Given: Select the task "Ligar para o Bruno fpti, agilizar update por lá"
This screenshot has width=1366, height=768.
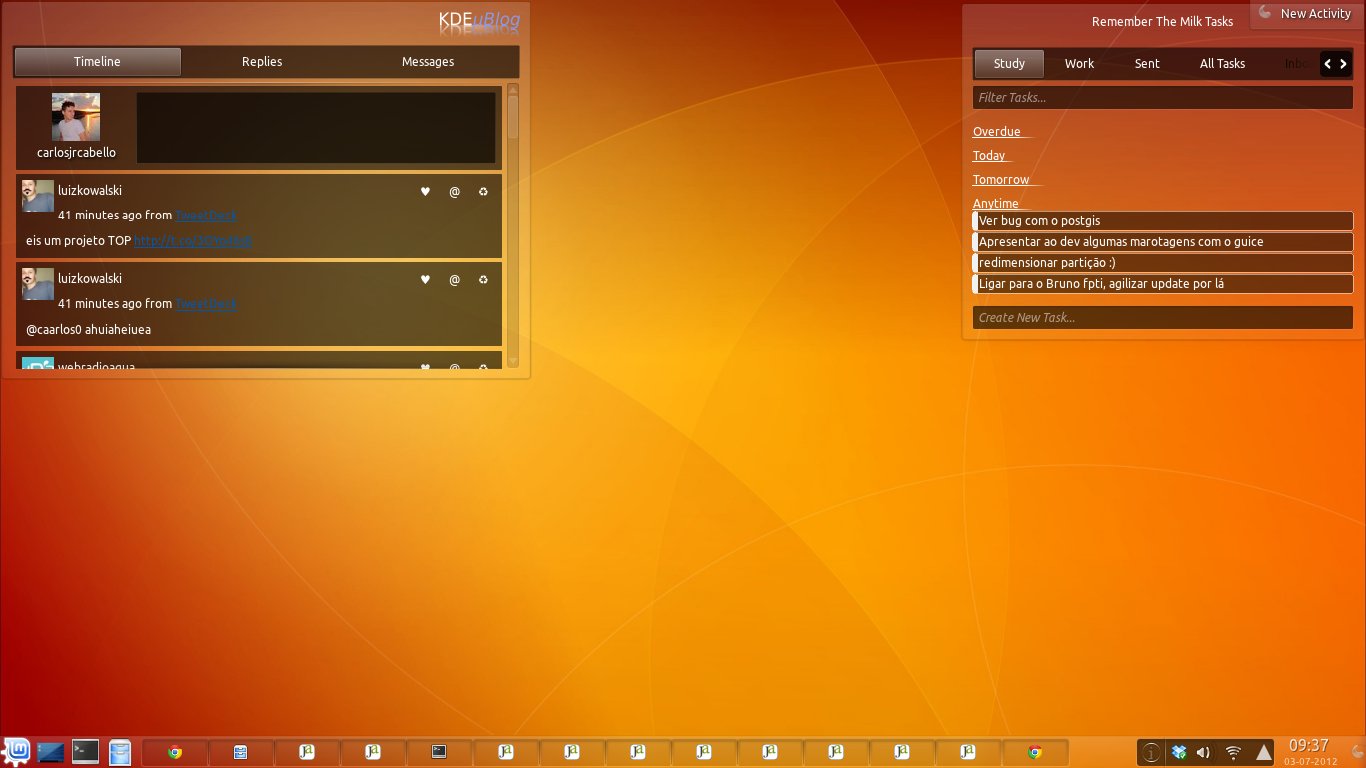Looking at the screenshot, I should [x=1163, y=284].
